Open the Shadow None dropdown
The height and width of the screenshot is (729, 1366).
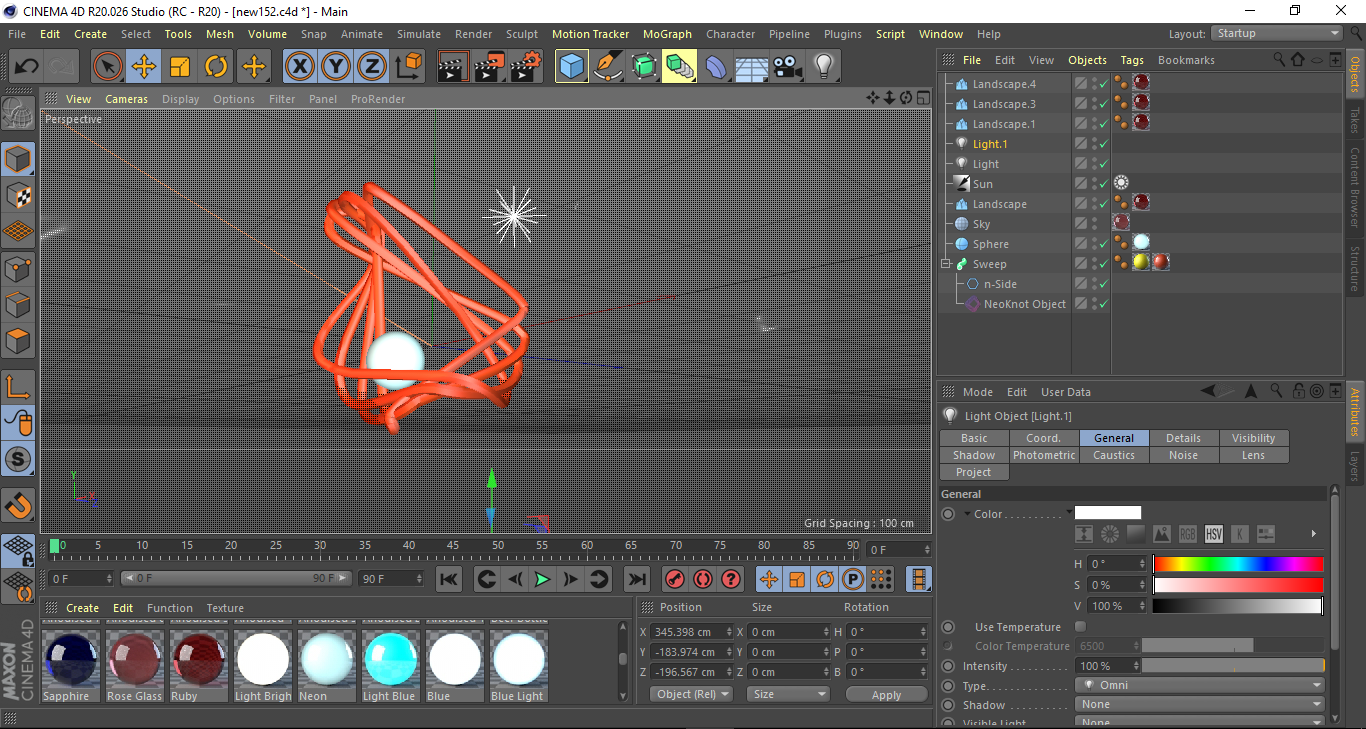[x=1200, y=704]
